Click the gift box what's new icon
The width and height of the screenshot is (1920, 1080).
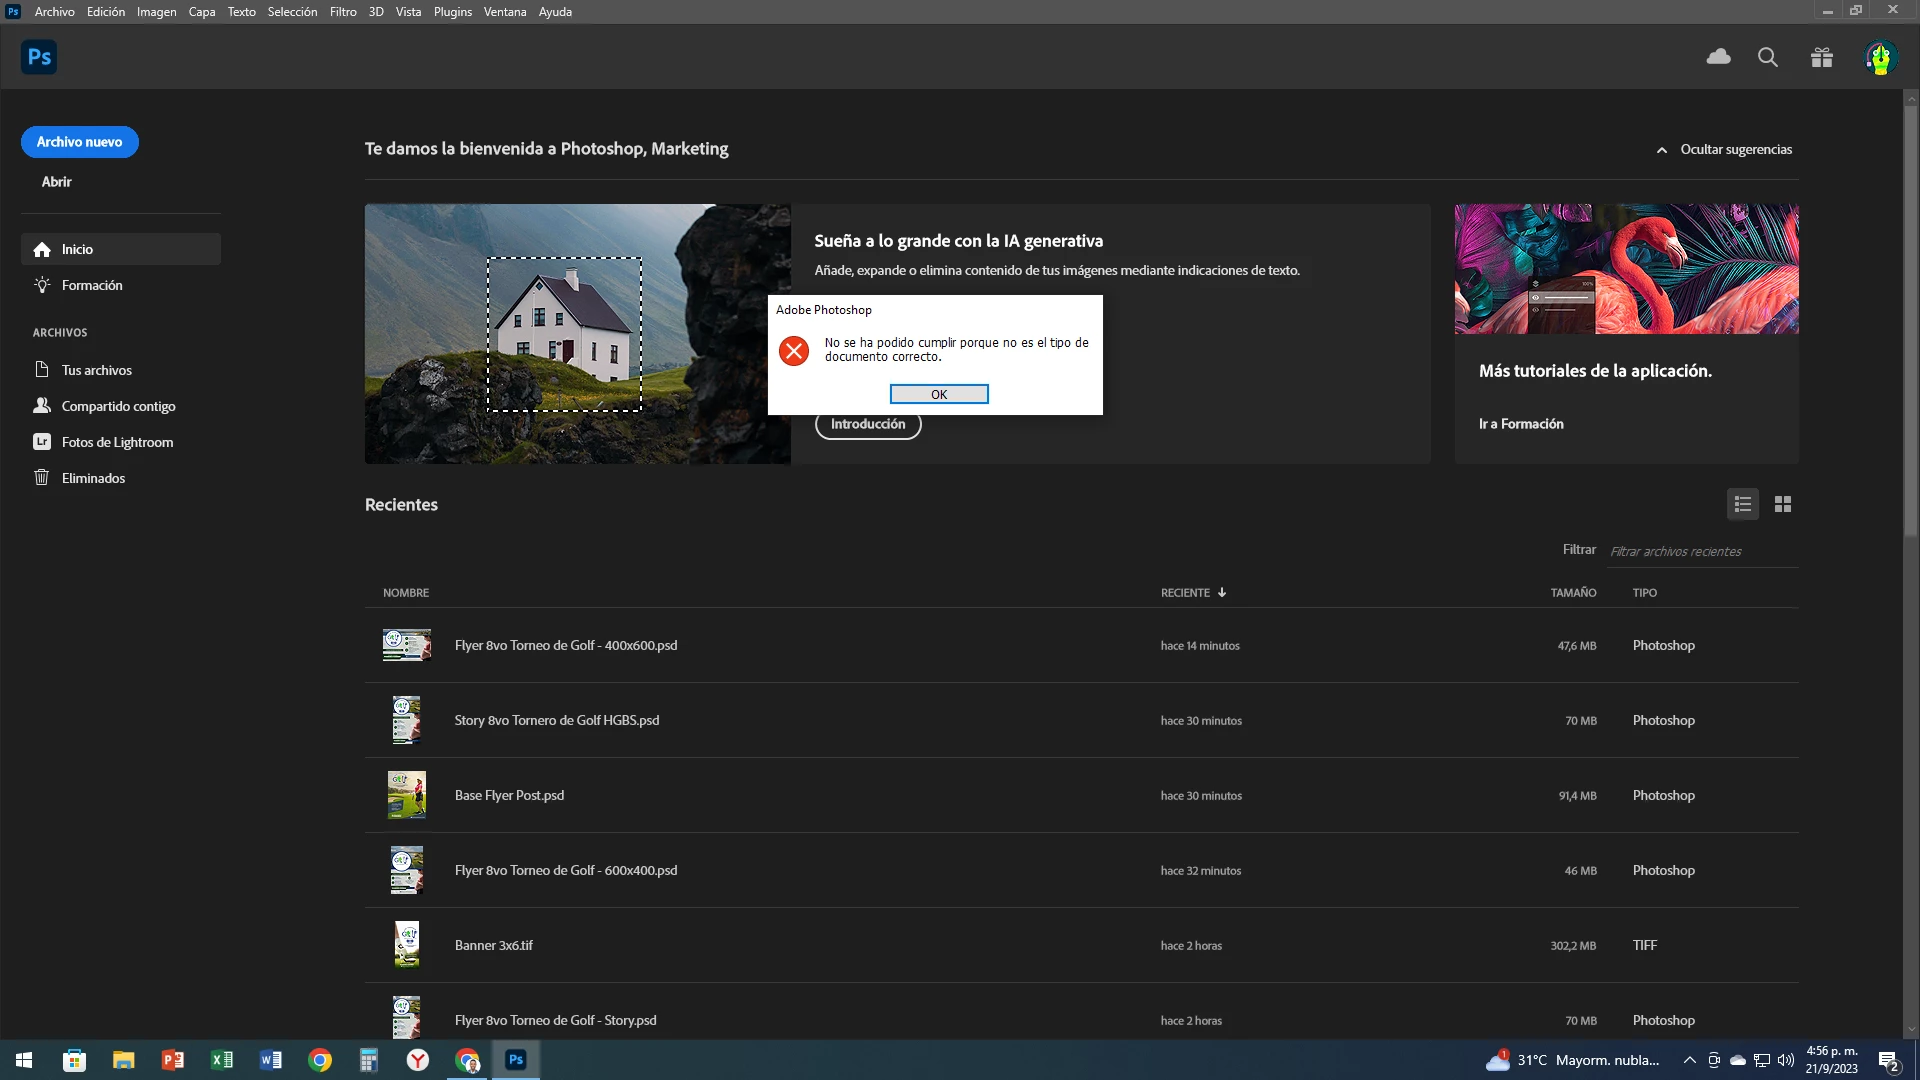coord(1822,57)
